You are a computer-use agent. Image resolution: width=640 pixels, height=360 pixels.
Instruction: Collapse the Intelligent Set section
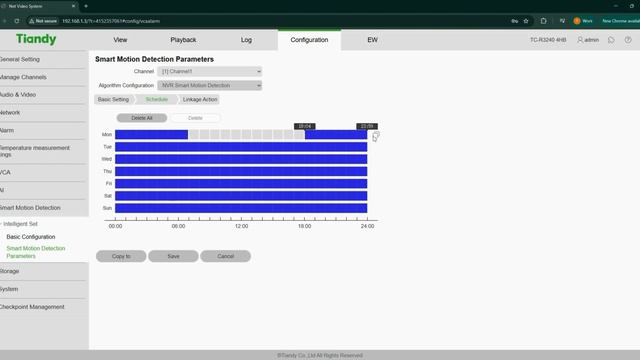click(19, 224)
